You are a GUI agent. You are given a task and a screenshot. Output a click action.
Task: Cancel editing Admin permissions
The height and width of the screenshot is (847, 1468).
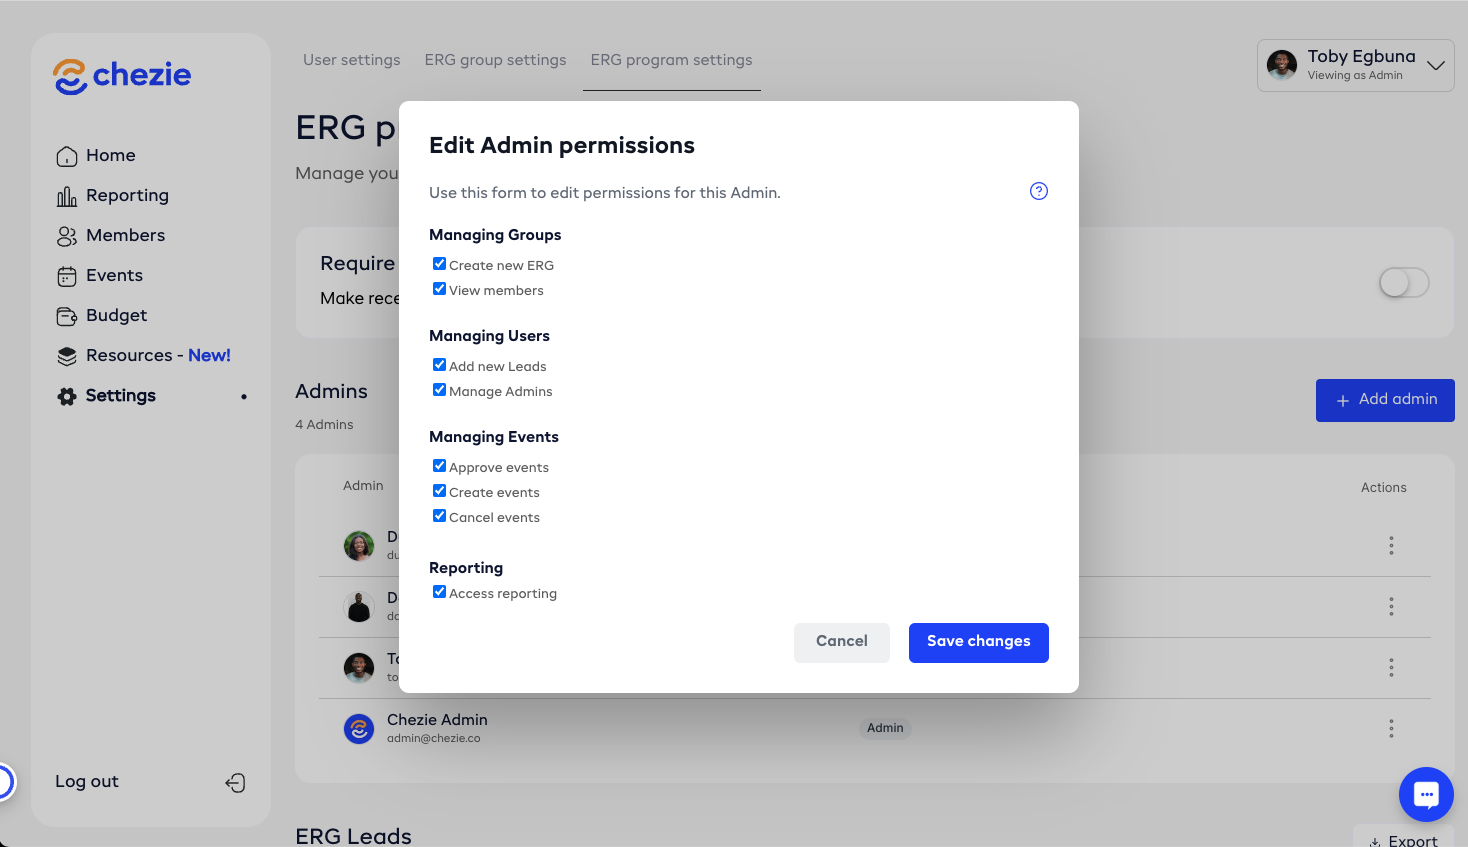(841, 642)
